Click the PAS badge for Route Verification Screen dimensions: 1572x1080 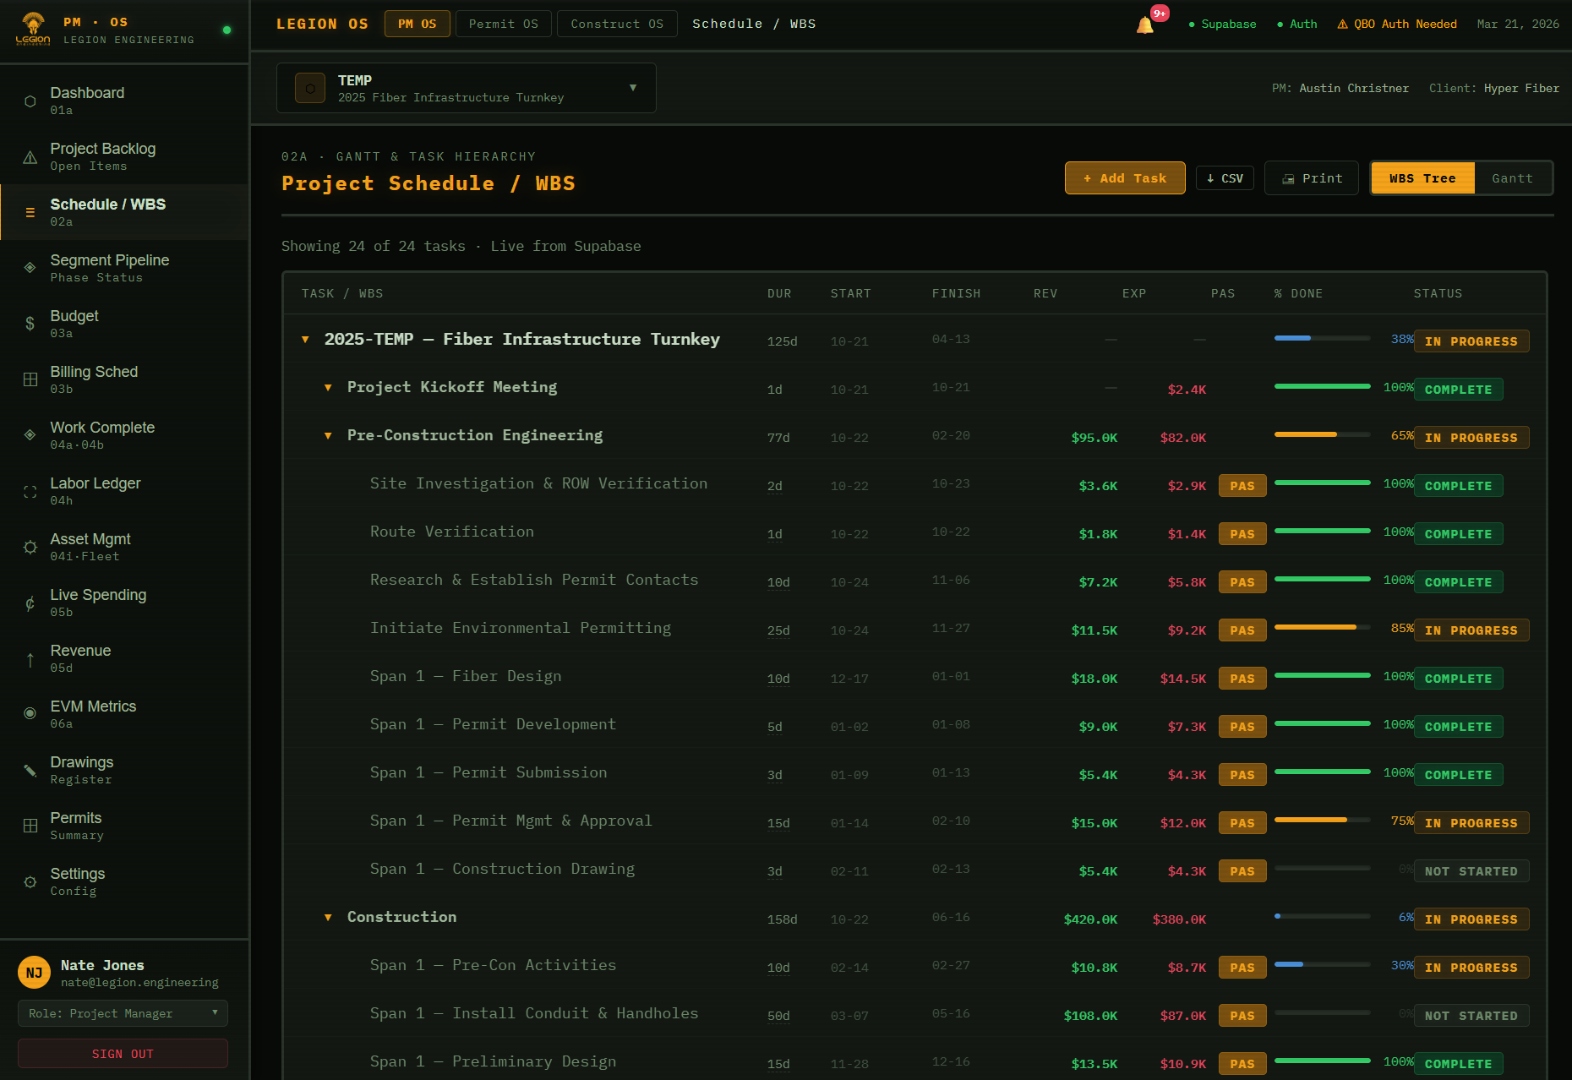coord(1242,534)
